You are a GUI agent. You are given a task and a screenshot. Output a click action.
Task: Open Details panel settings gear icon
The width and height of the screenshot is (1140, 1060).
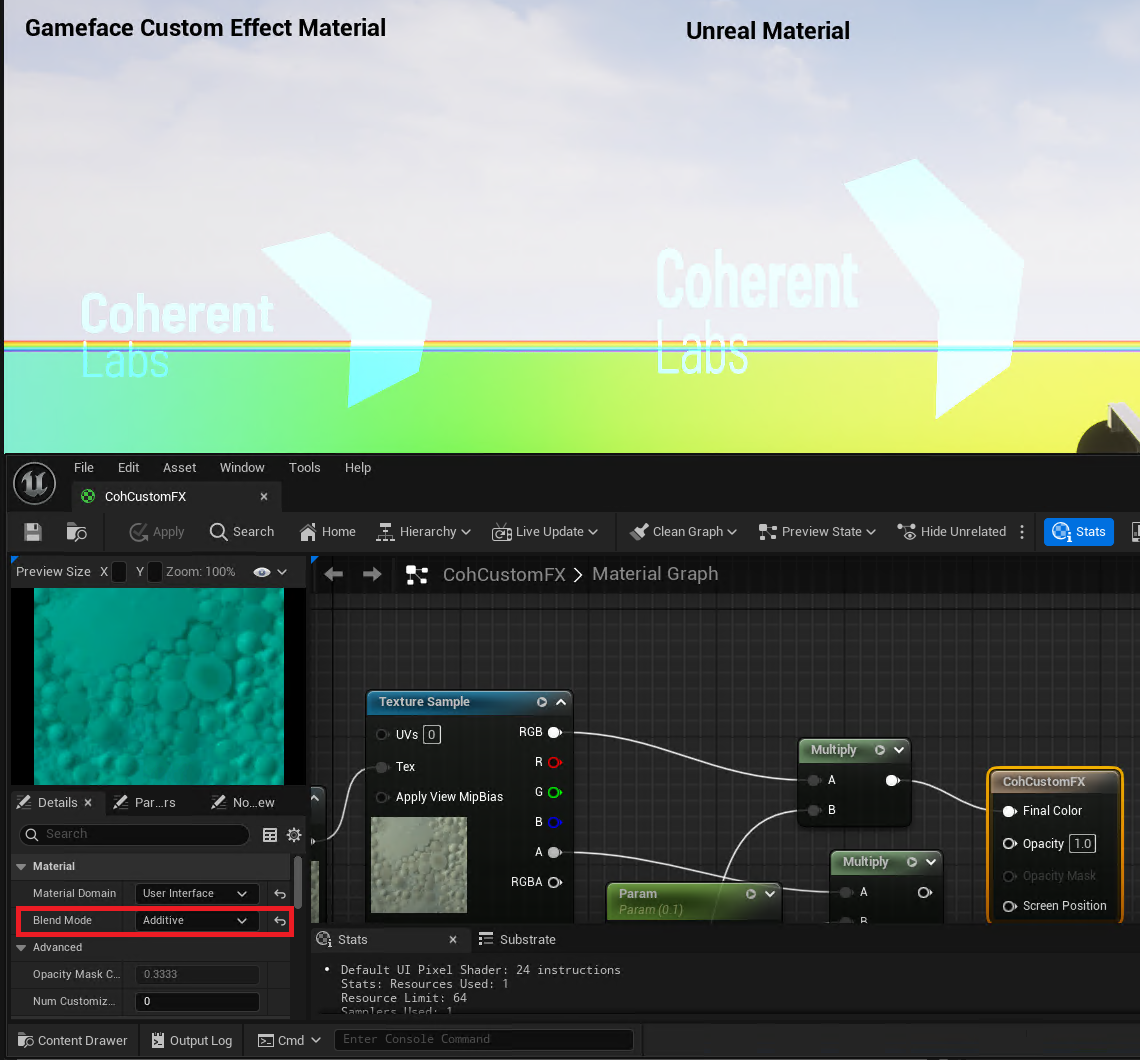[294, 835]
